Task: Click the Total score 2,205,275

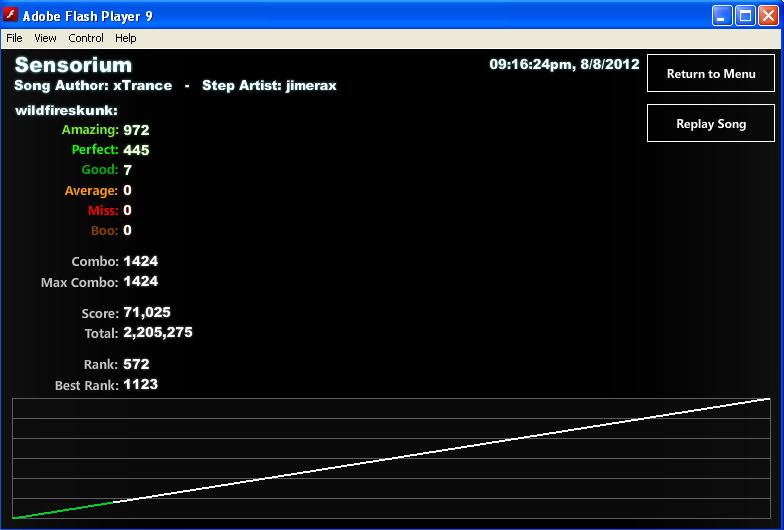Action: coord(158,332)
